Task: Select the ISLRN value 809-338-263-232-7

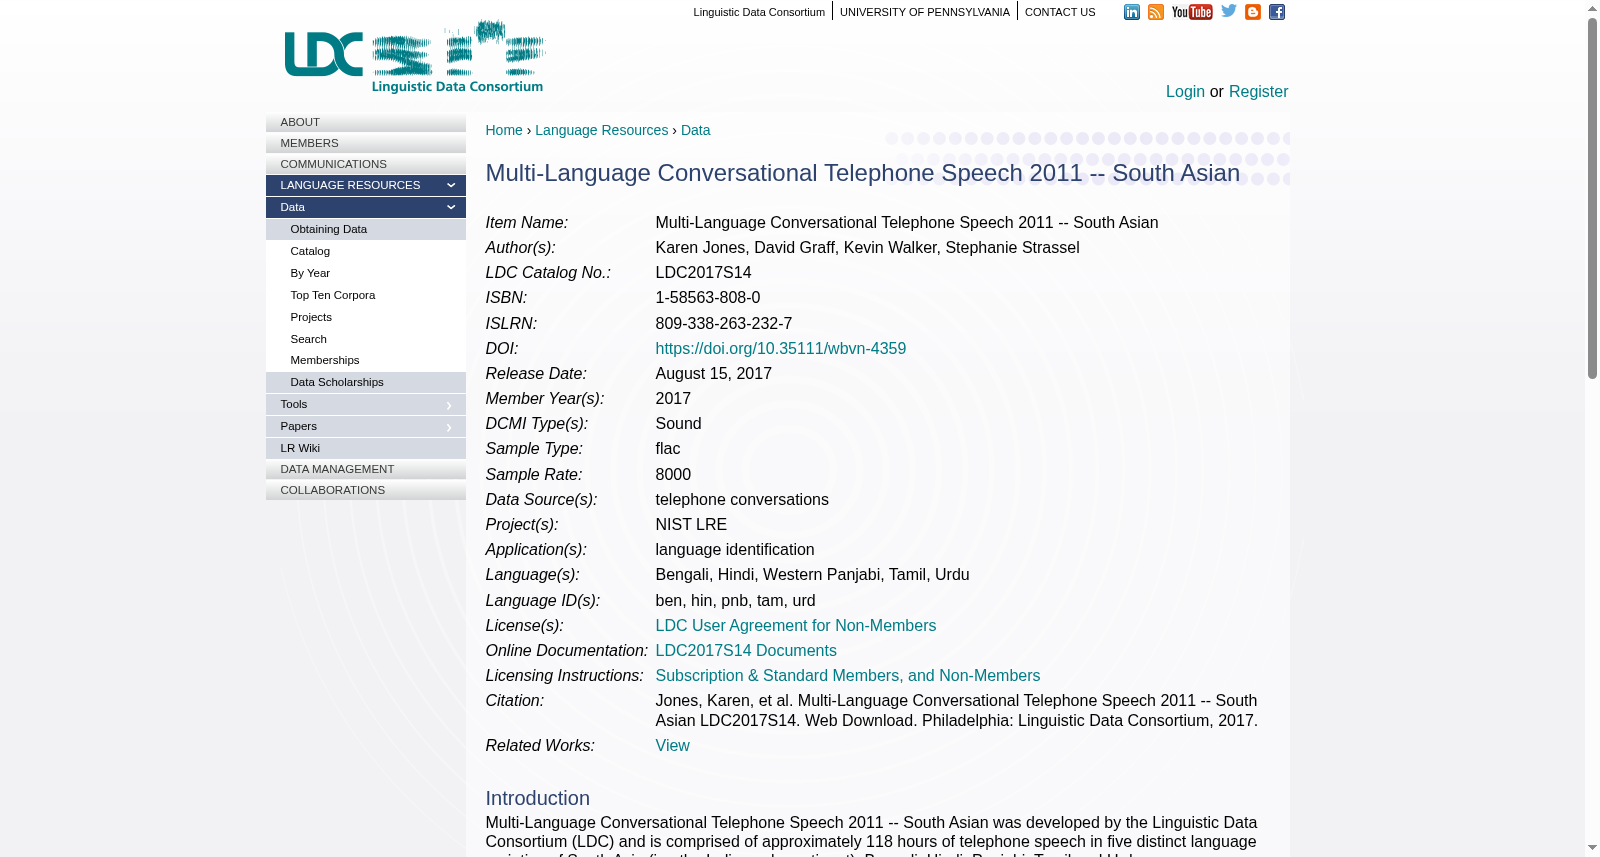Action: click(x=724, y=324)
